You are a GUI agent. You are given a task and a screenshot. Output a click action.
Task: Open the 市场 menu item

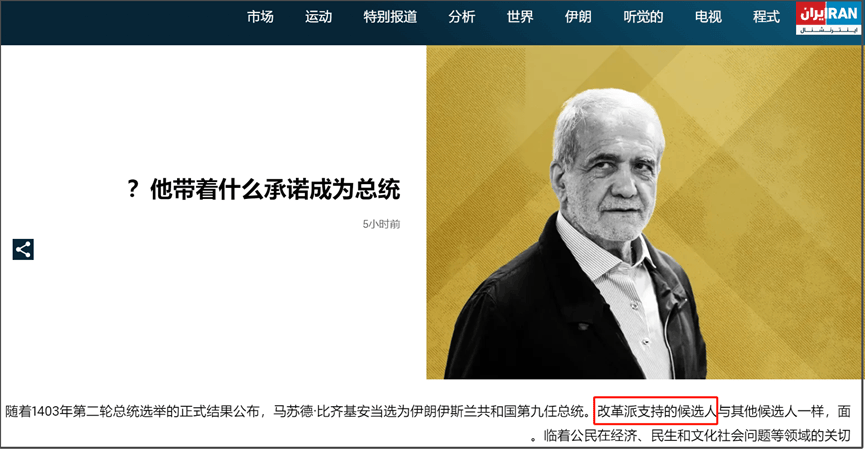[260, 17]
